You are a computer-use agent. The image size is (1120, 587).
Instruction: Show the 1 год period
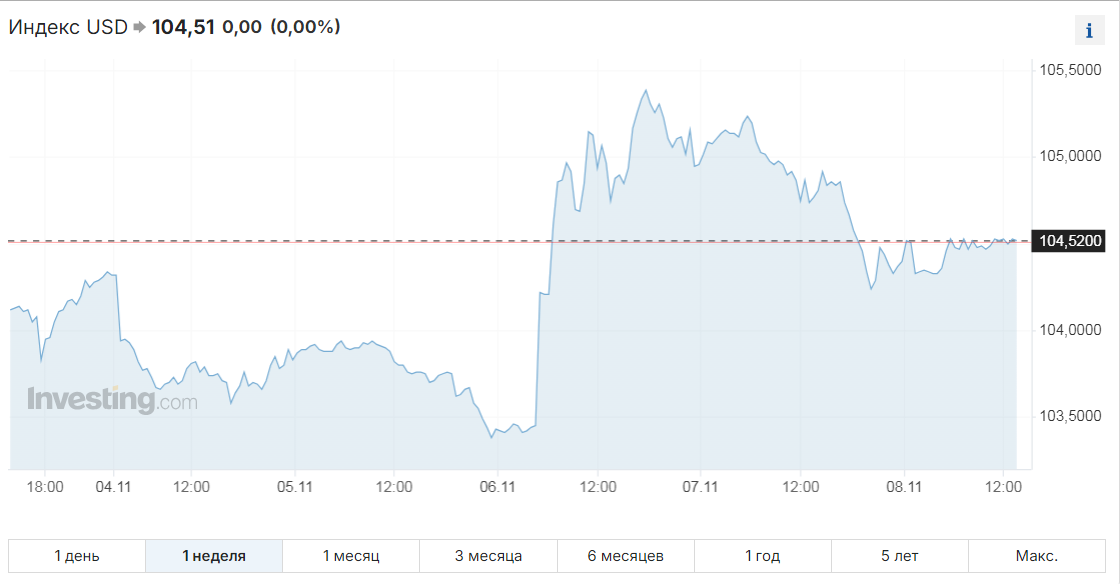click(x=763, y=556)
